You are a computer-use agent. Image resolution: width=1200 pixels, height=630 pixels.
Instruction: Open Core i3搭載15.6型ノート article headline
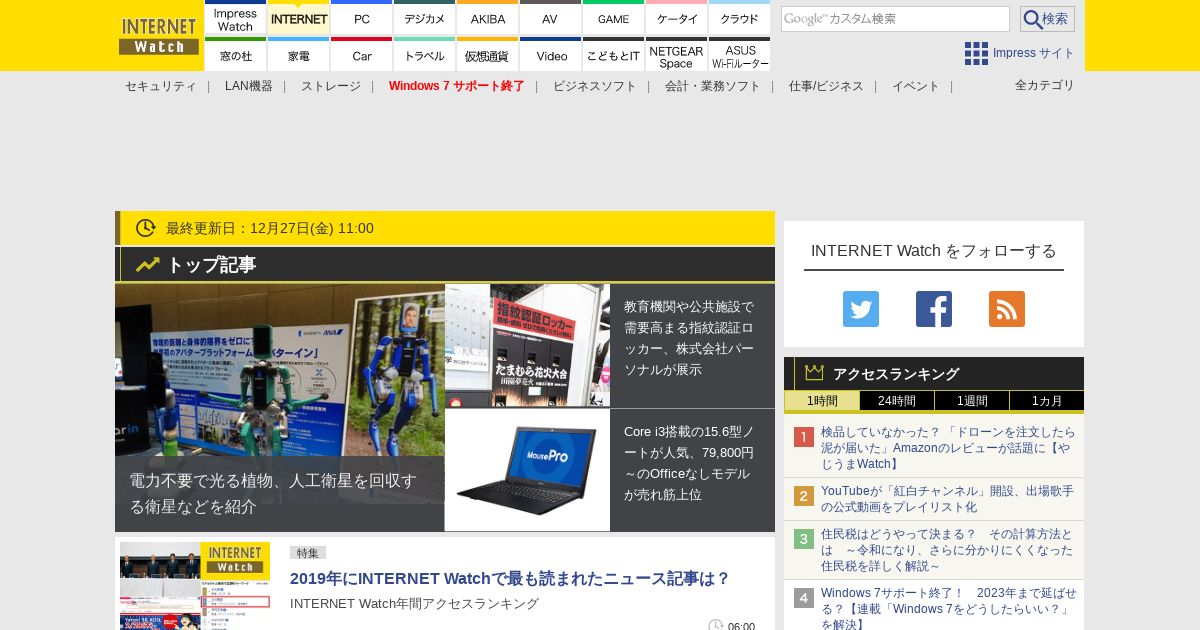689,463
